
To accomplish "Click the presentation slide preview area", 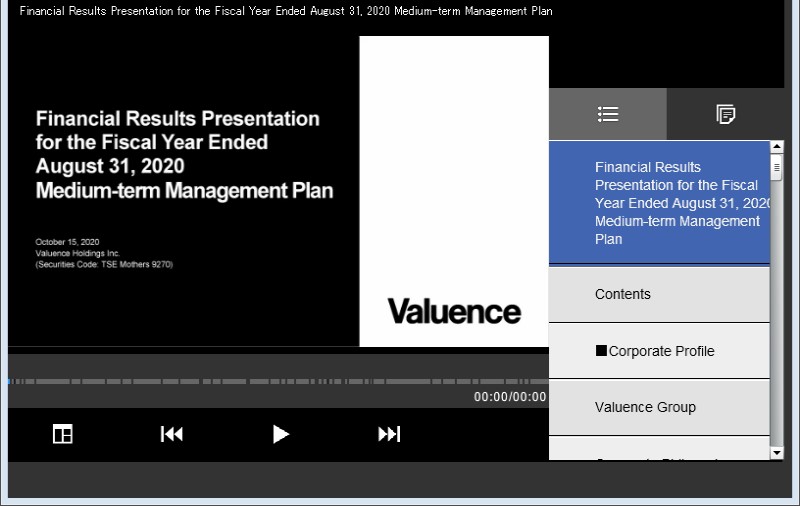I will tap(278, 191).
